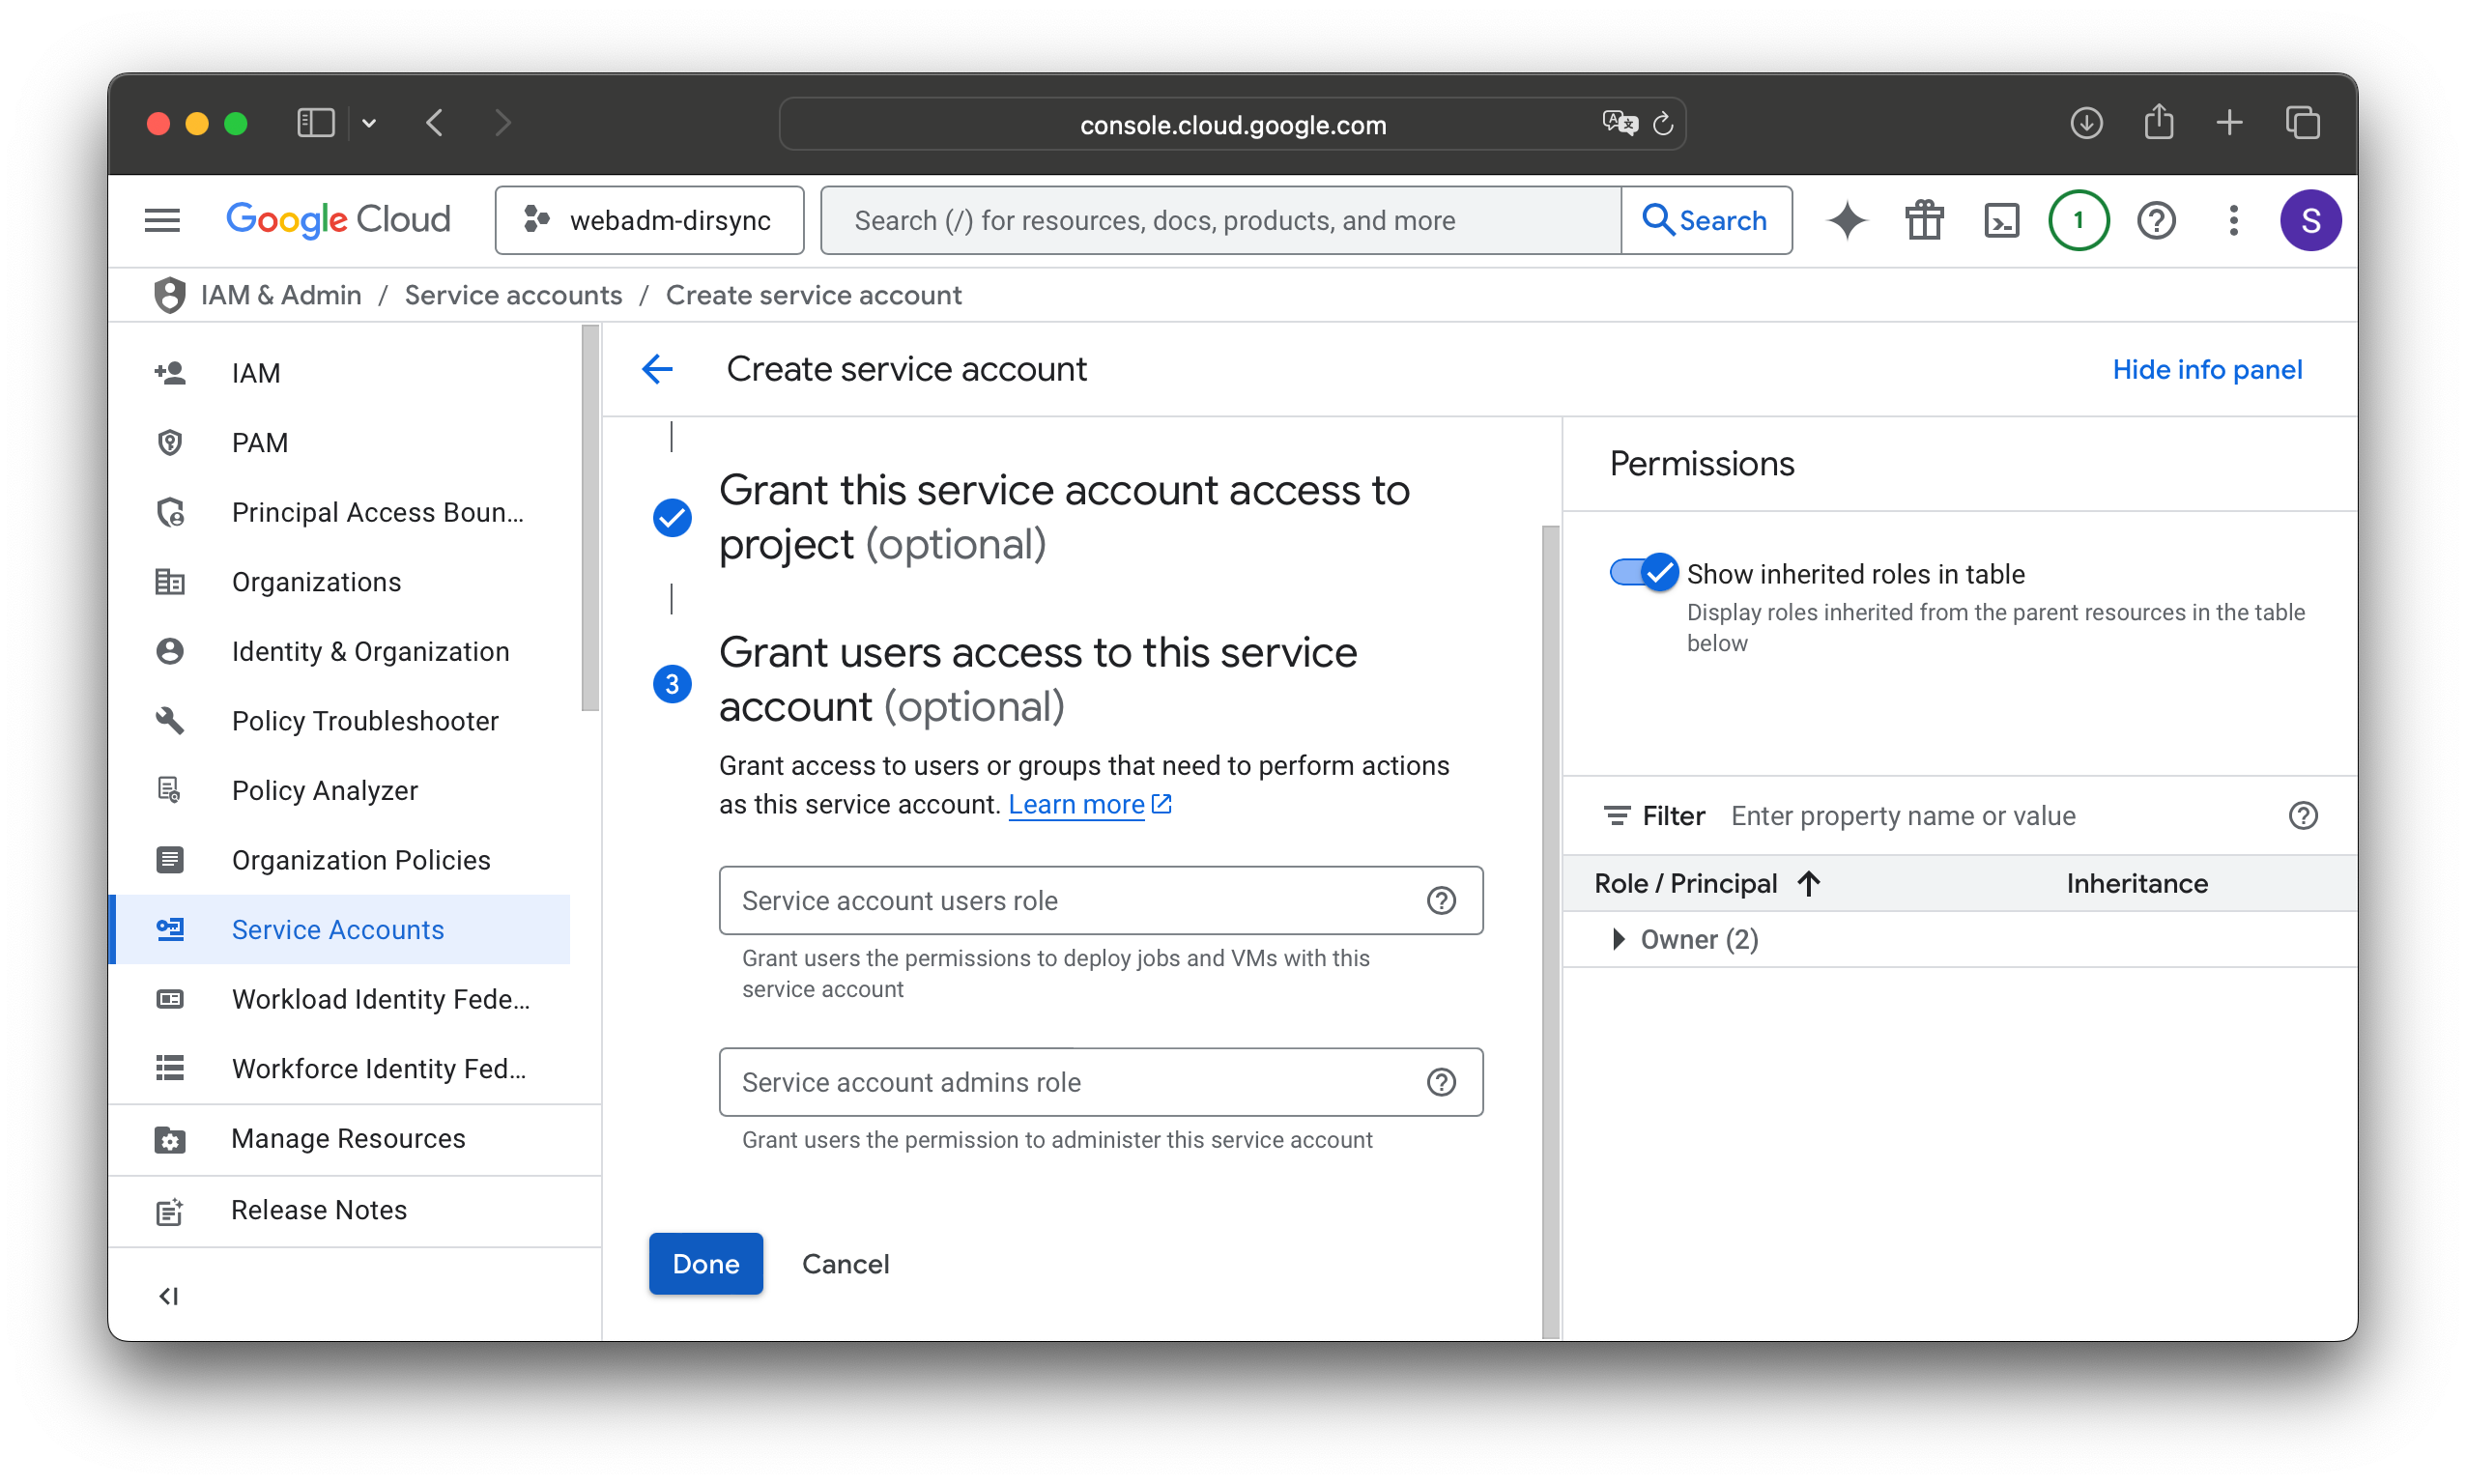Image resolution: width=2466 pixels, height=1484 pixels.
Task: Click Hide info panel link
Action: [2206, 369]
